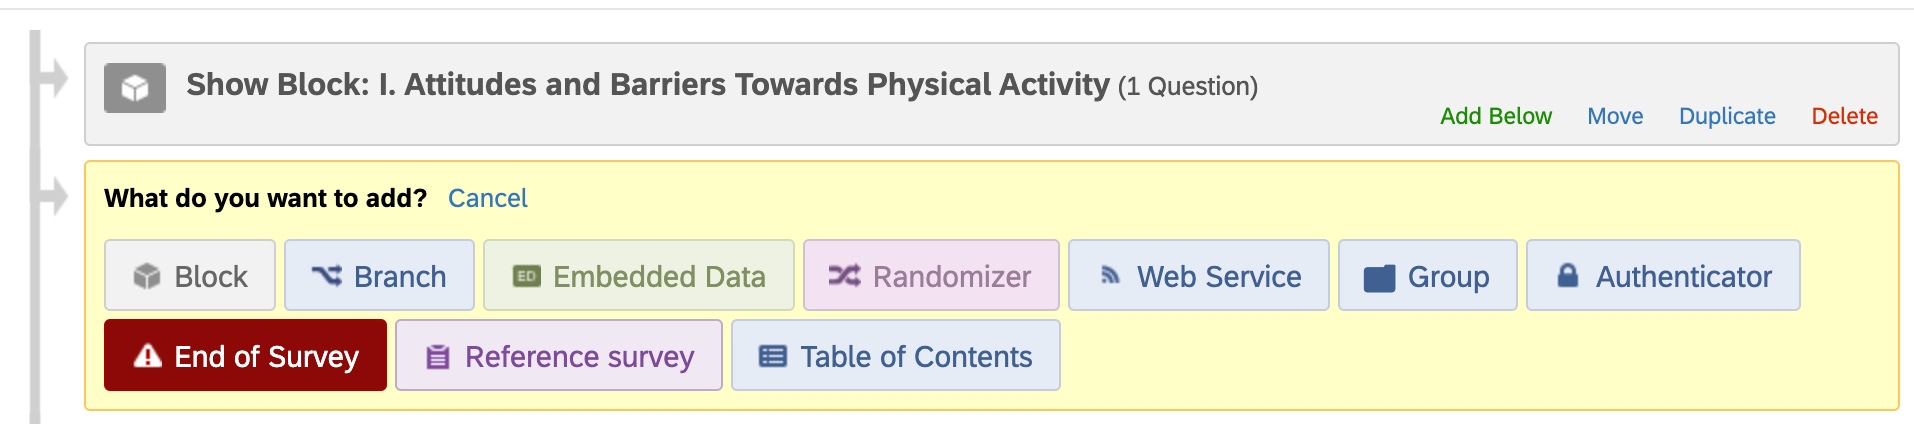Add an Authenticator element
This screenshot has height=424, width=1914.
(1663, 275)
